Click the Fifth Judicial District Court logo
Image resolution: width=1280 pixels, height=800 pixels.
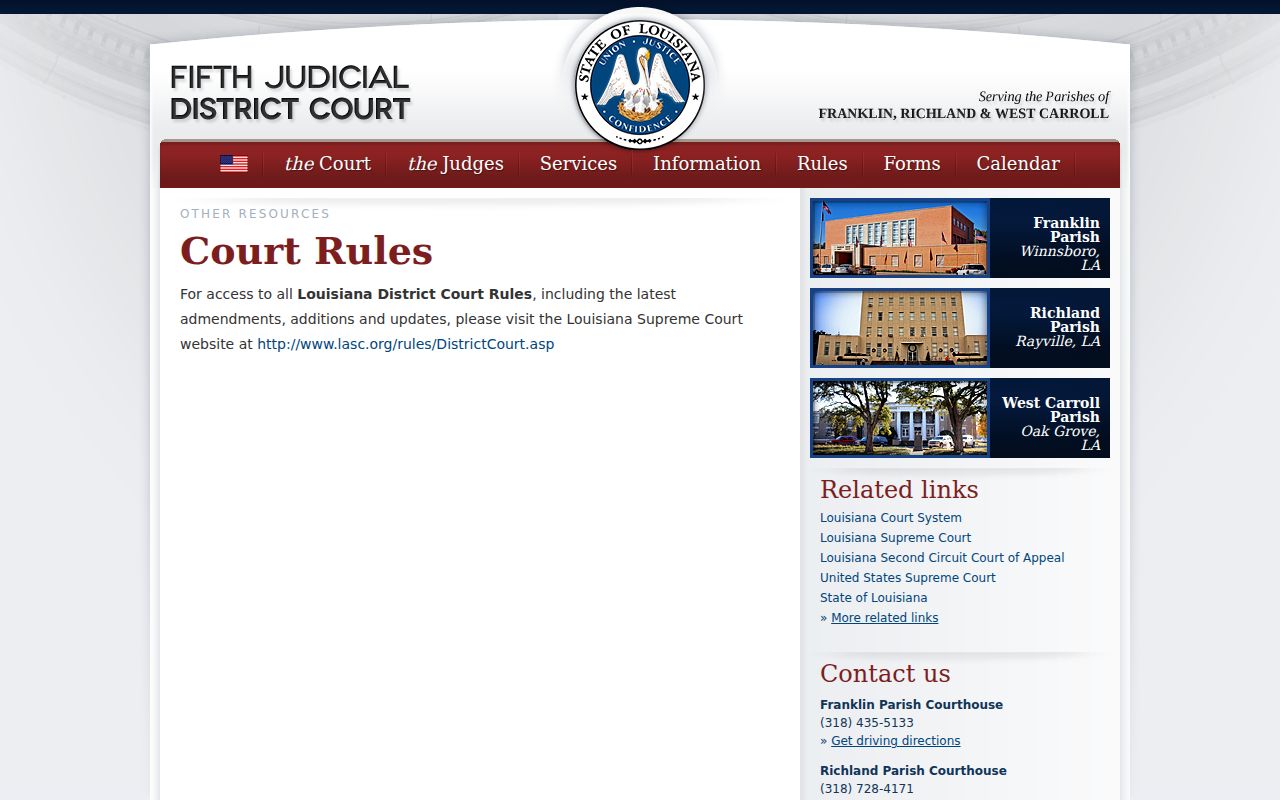(x=290, y=93)
